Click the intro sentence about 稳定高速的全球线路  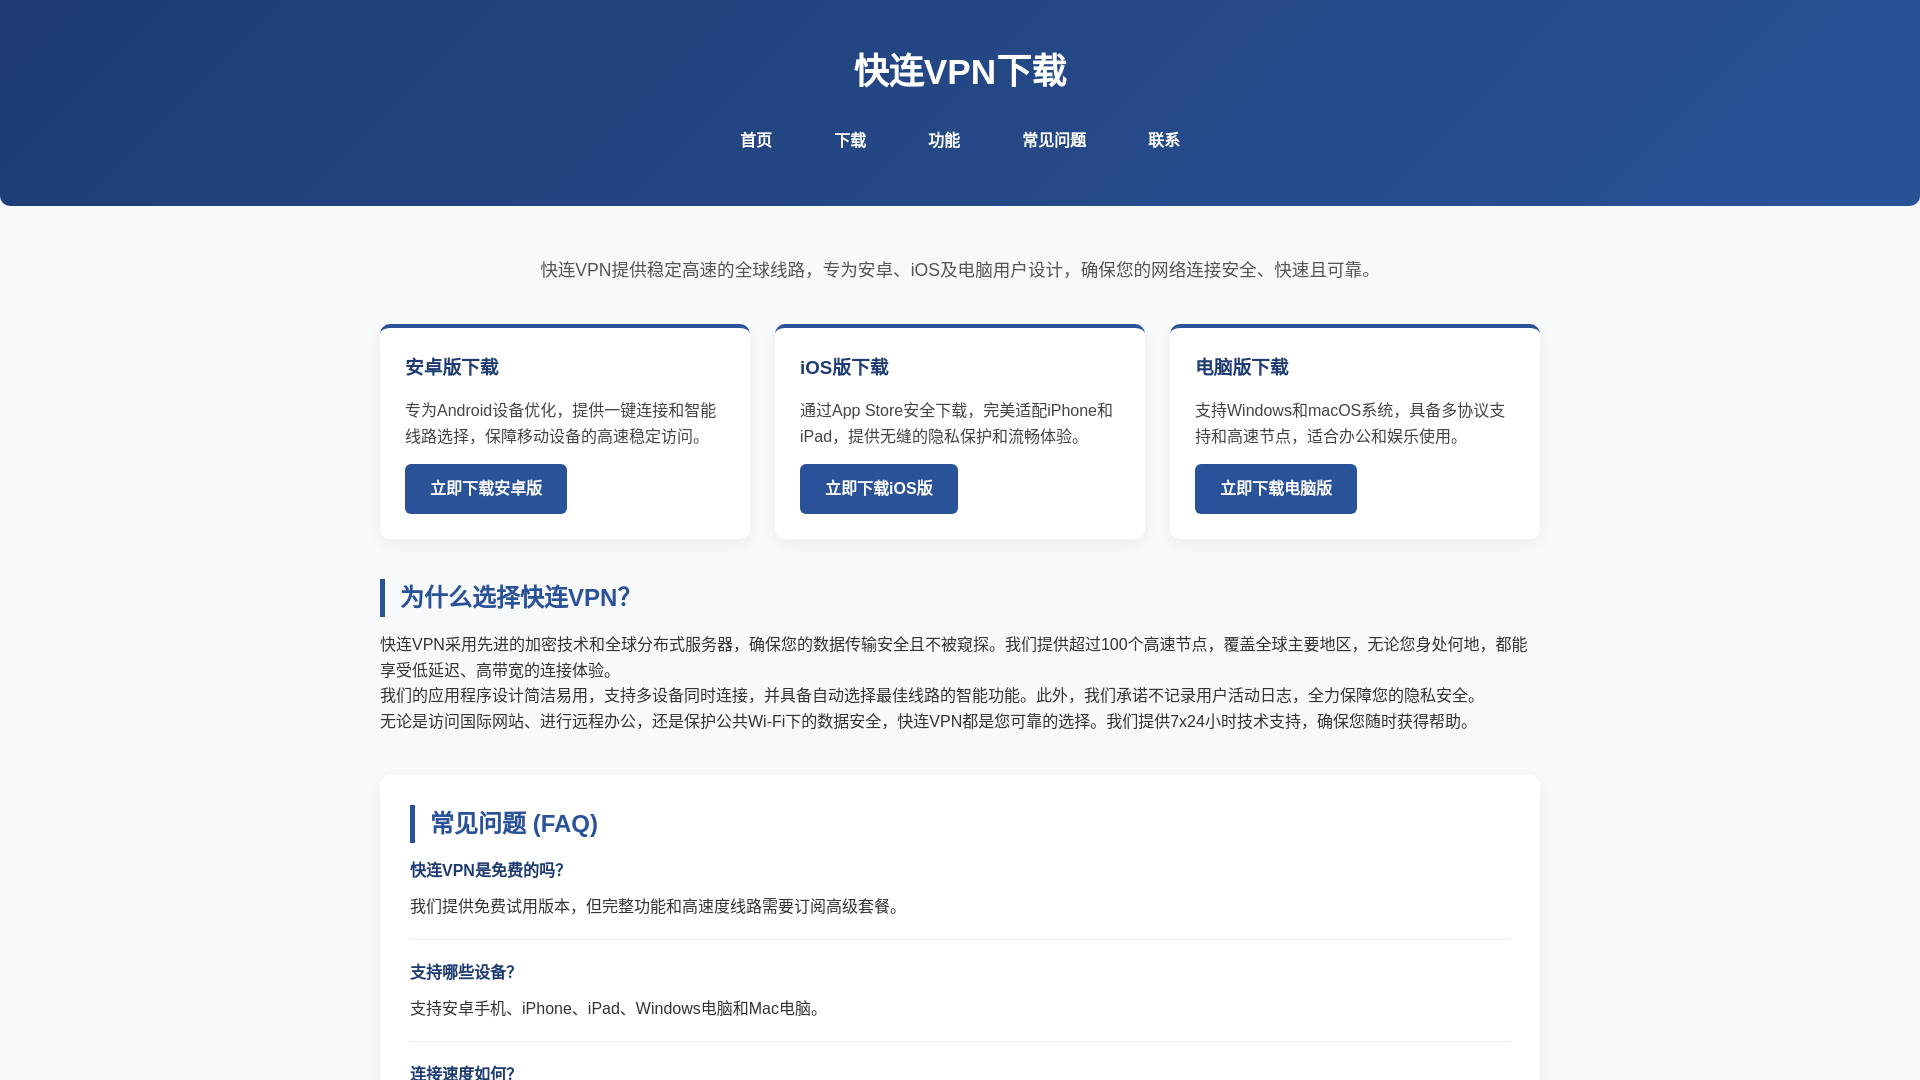tap(960, 270)
